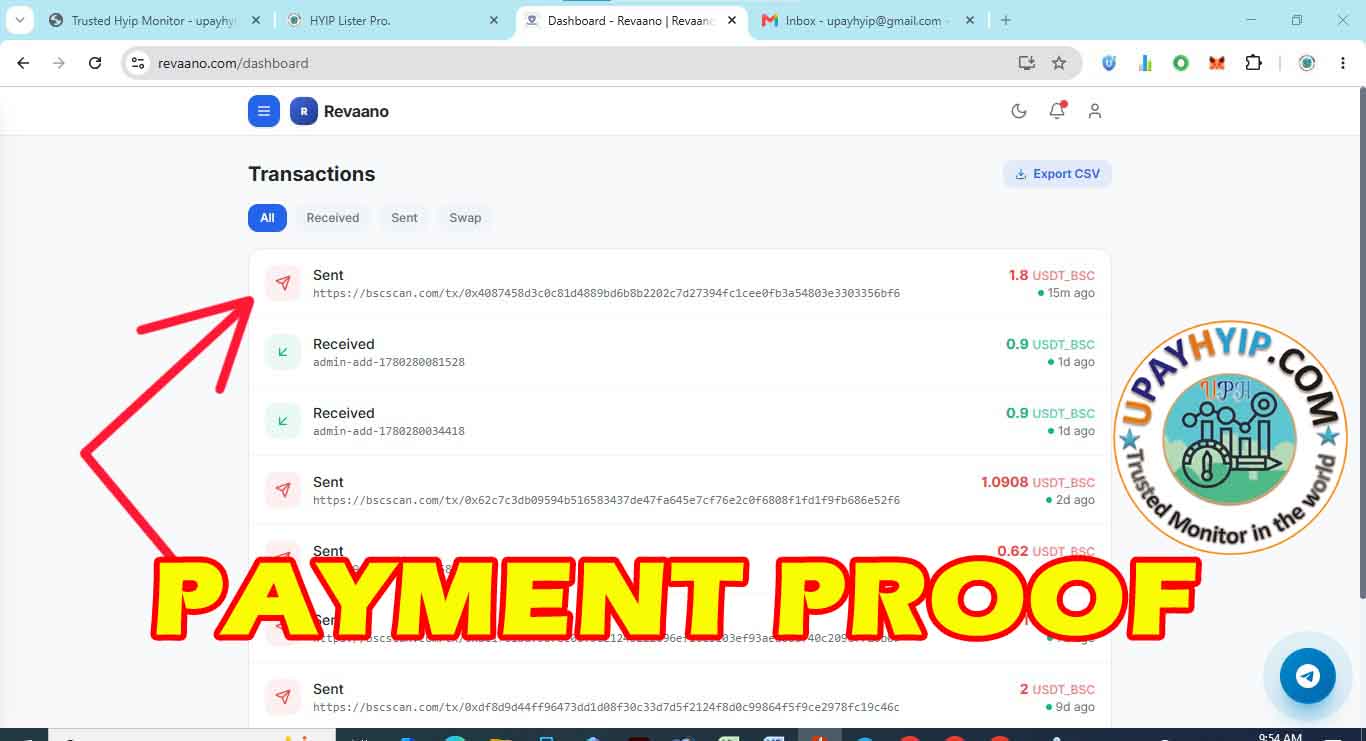
Task: Open the Revaano hamburger menu
Action: (264, 111)
